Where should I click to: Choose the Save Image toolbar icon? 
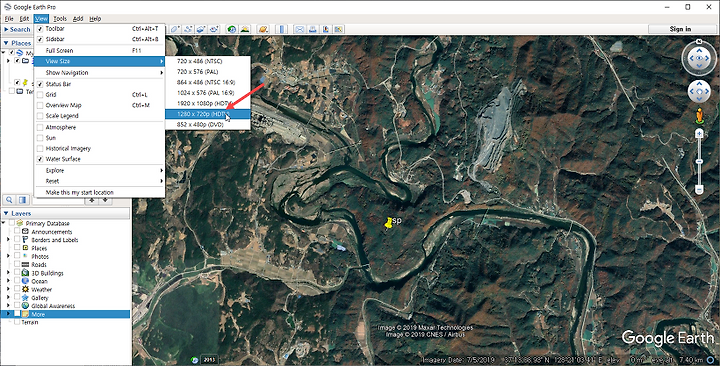(x=326, y=29)
